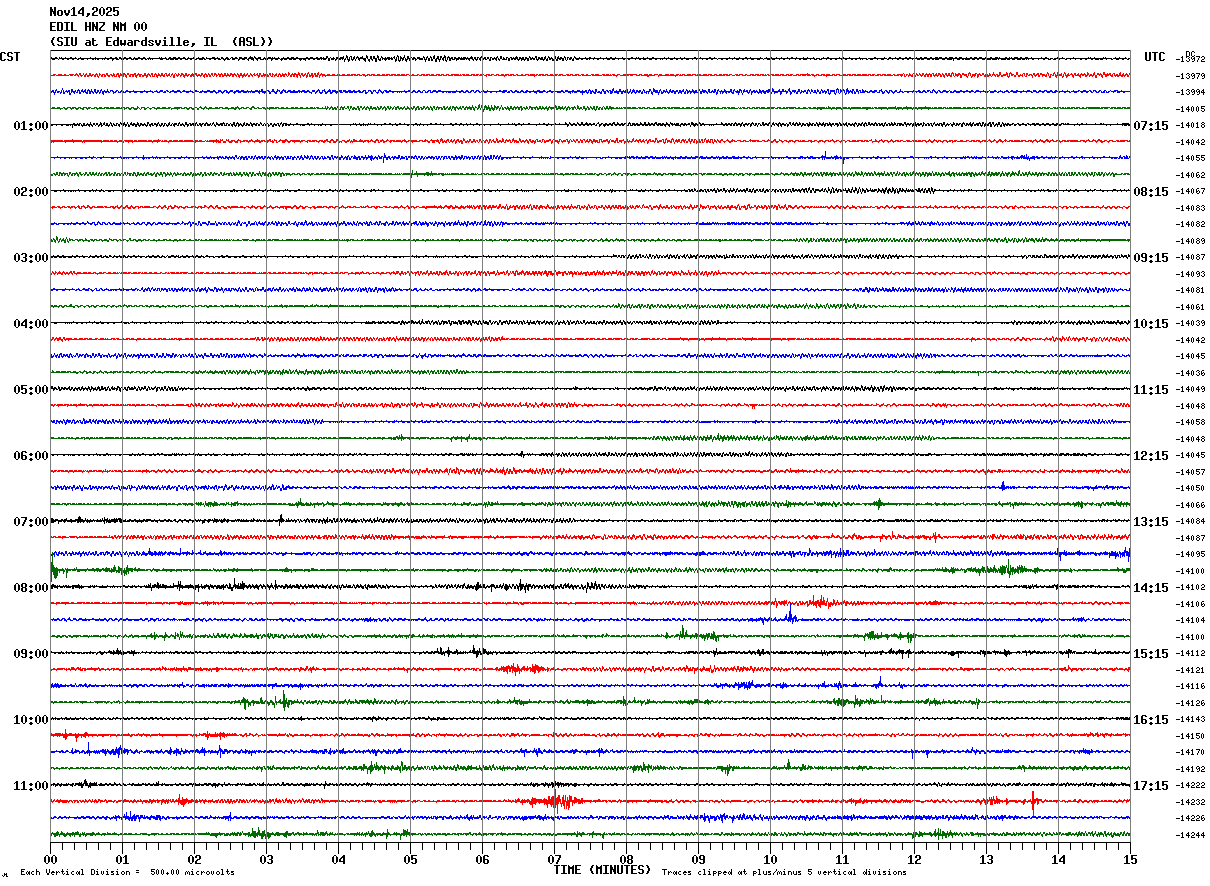The image size is (1210, 886).
Task: Click the "14:15" UTC time label
Action: (1151, 588)
